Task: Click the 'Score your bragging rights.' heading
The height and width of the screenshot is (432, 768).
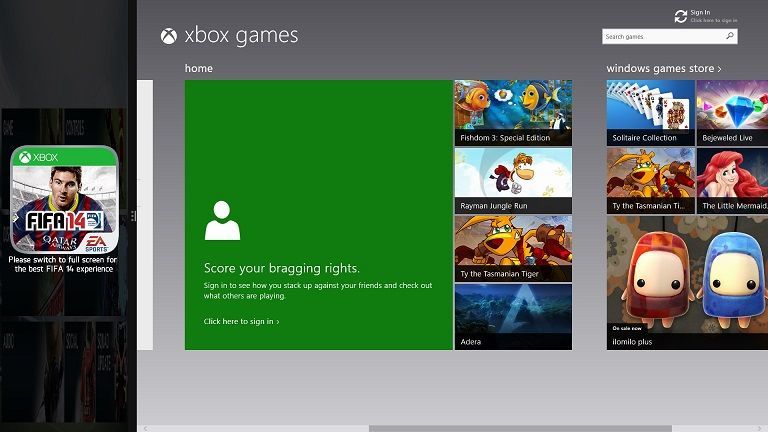Action: (282, 268)
